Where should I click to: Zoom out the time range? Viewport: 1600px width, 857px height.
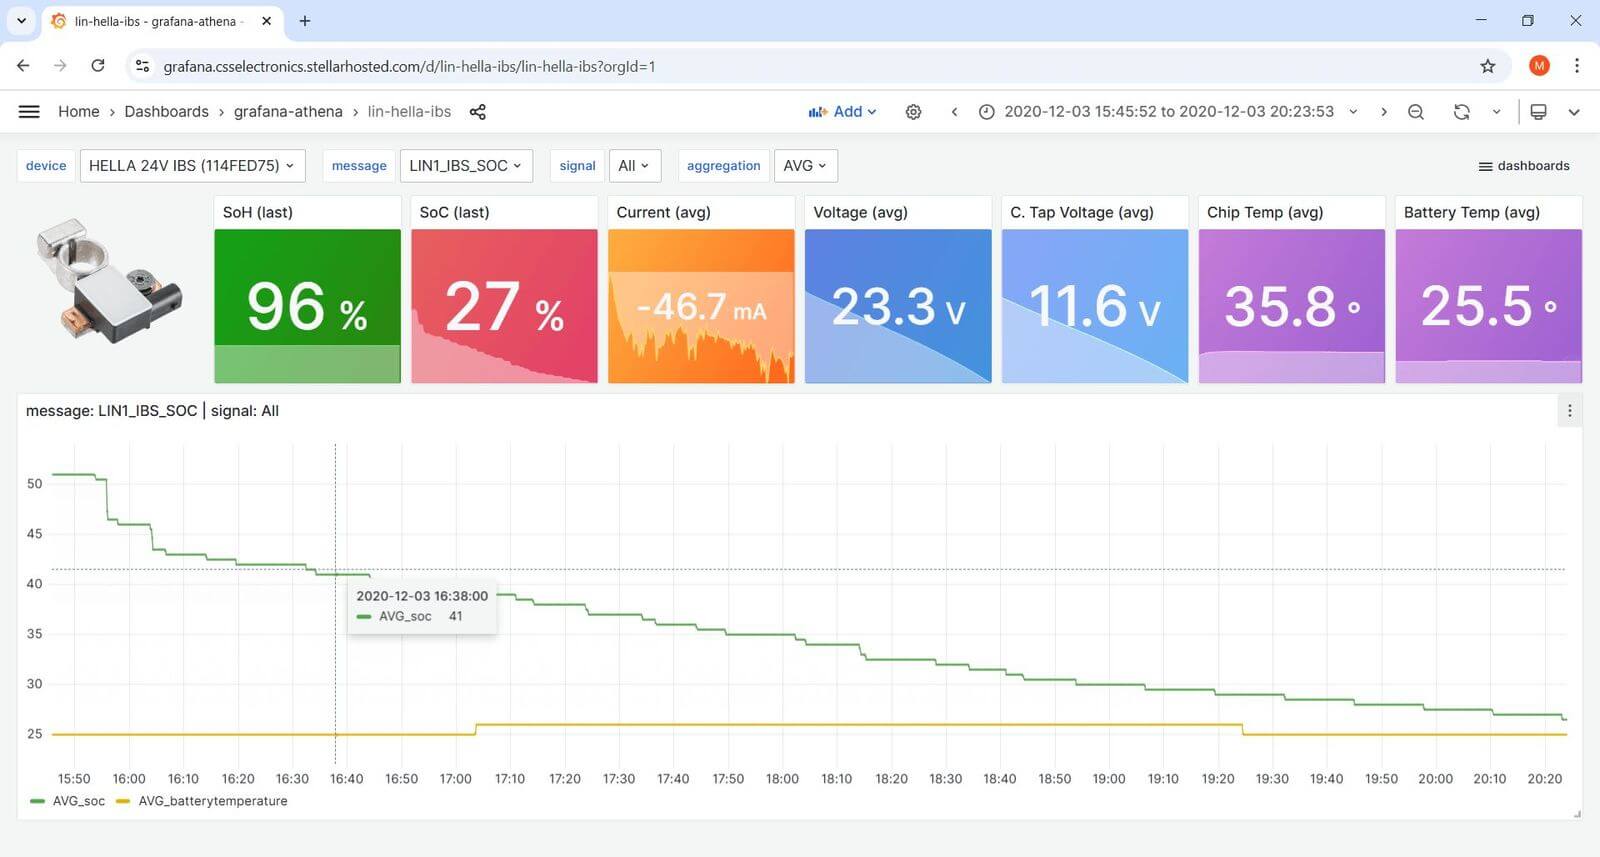[1416, 112]
